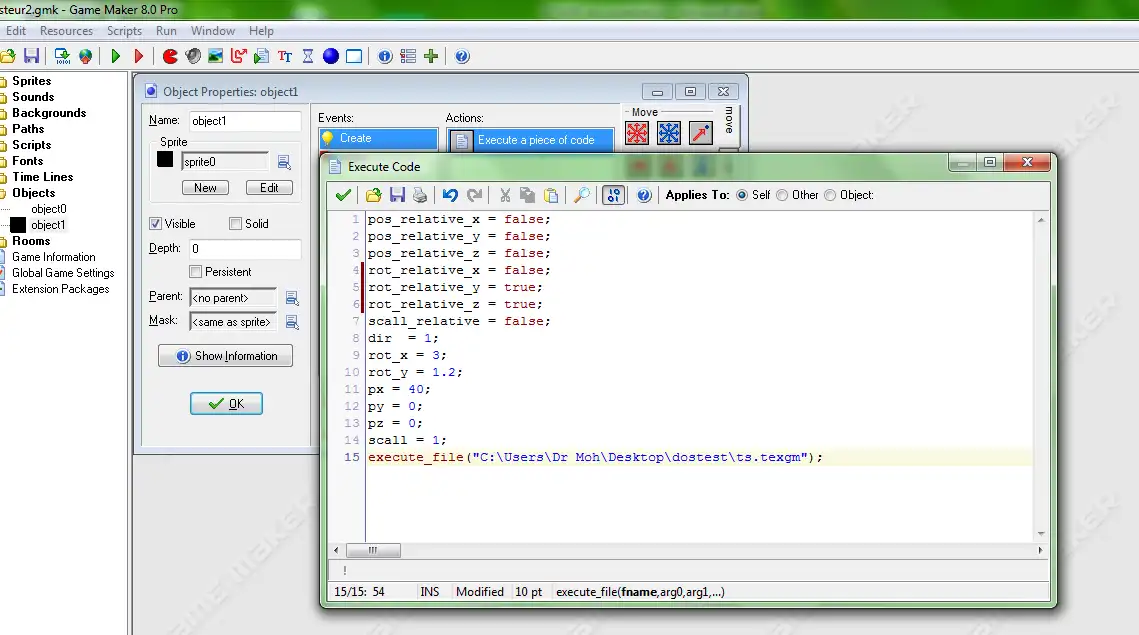Click Show Information button
The height and width of the screenshot is (635, 1139).
225,356
